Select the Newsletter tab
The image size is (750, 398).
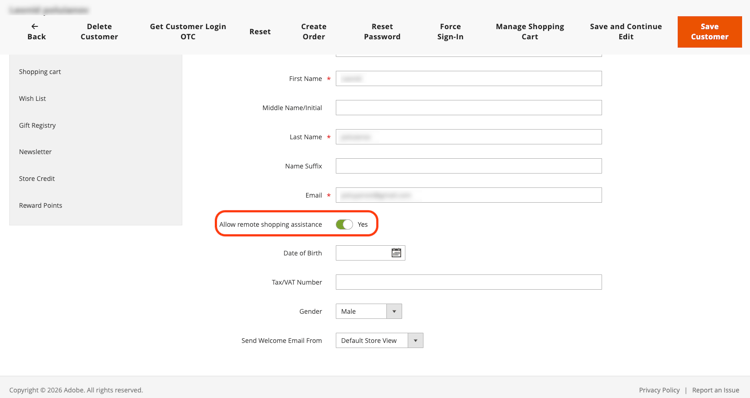[35, 152]
